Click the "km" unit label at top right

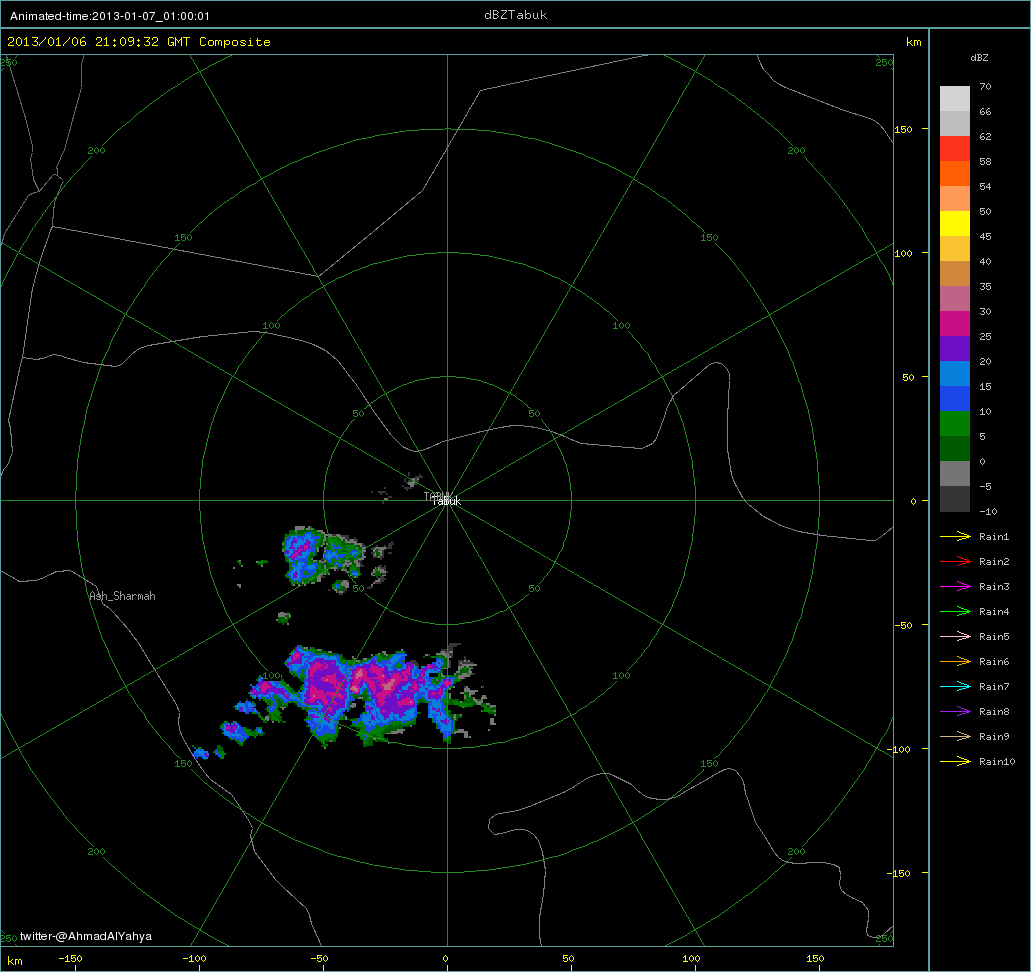pyautogui.click(x=914, y=42)
